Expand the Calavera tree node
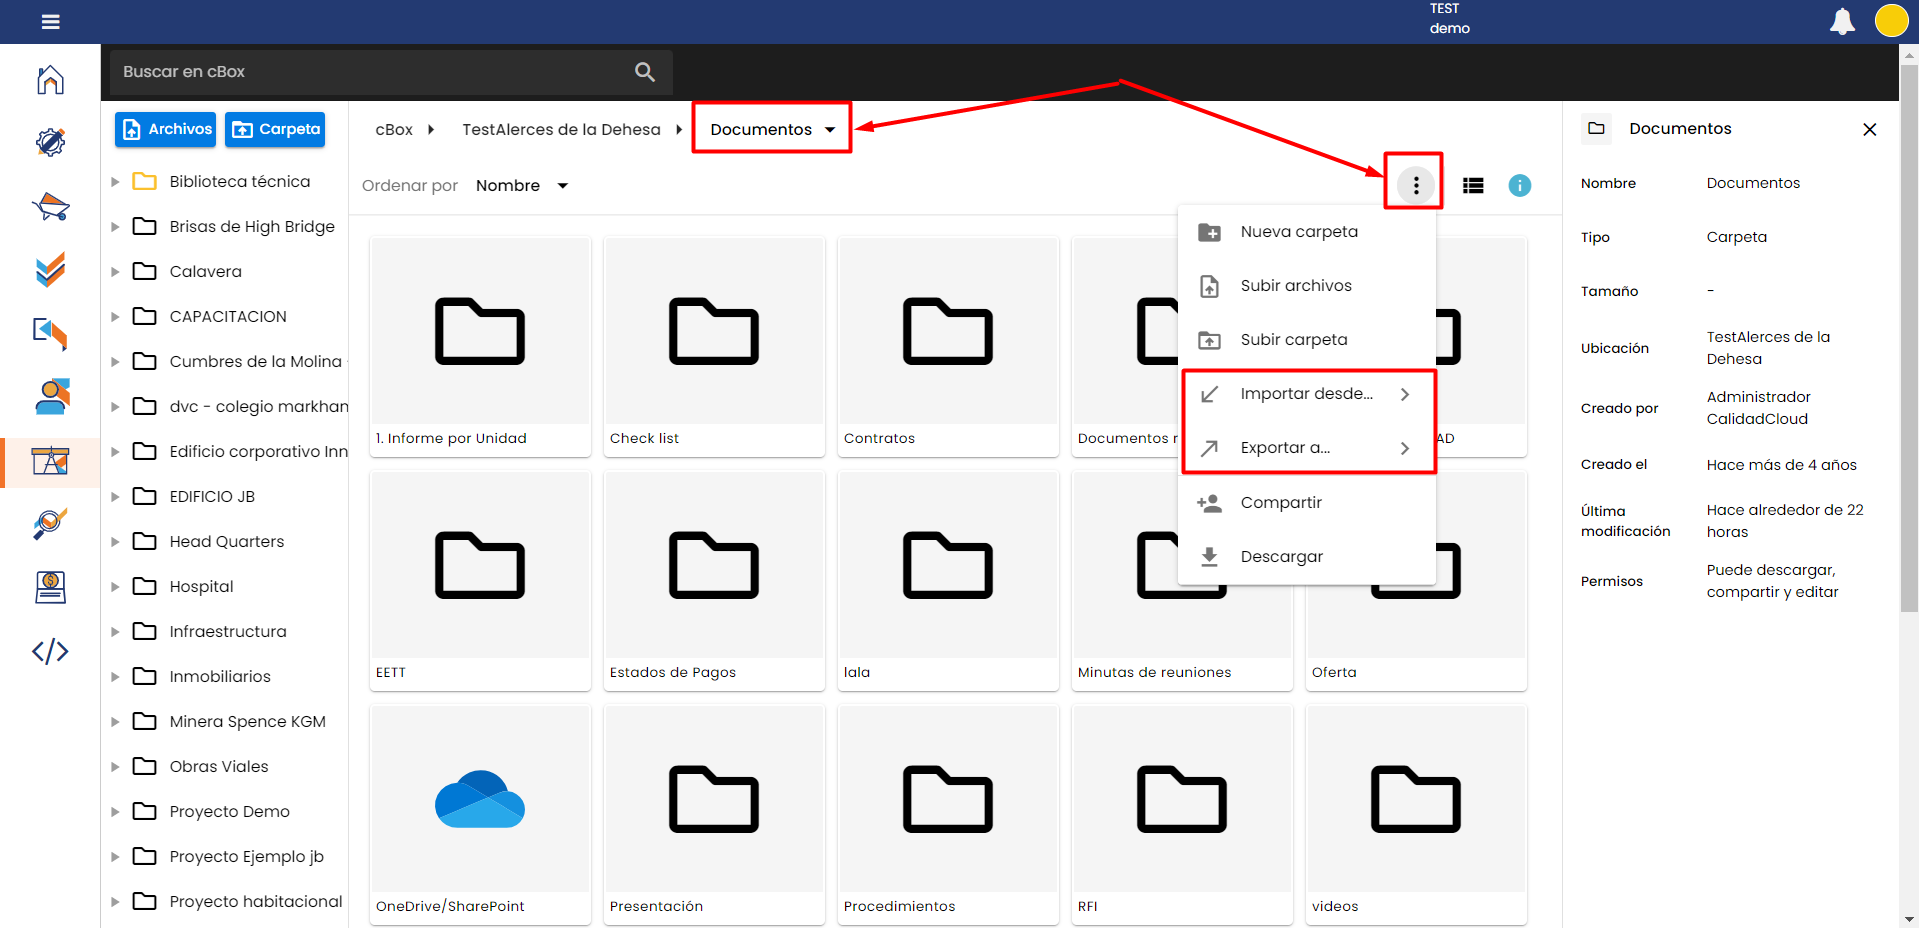 click(x=115, y=272)
